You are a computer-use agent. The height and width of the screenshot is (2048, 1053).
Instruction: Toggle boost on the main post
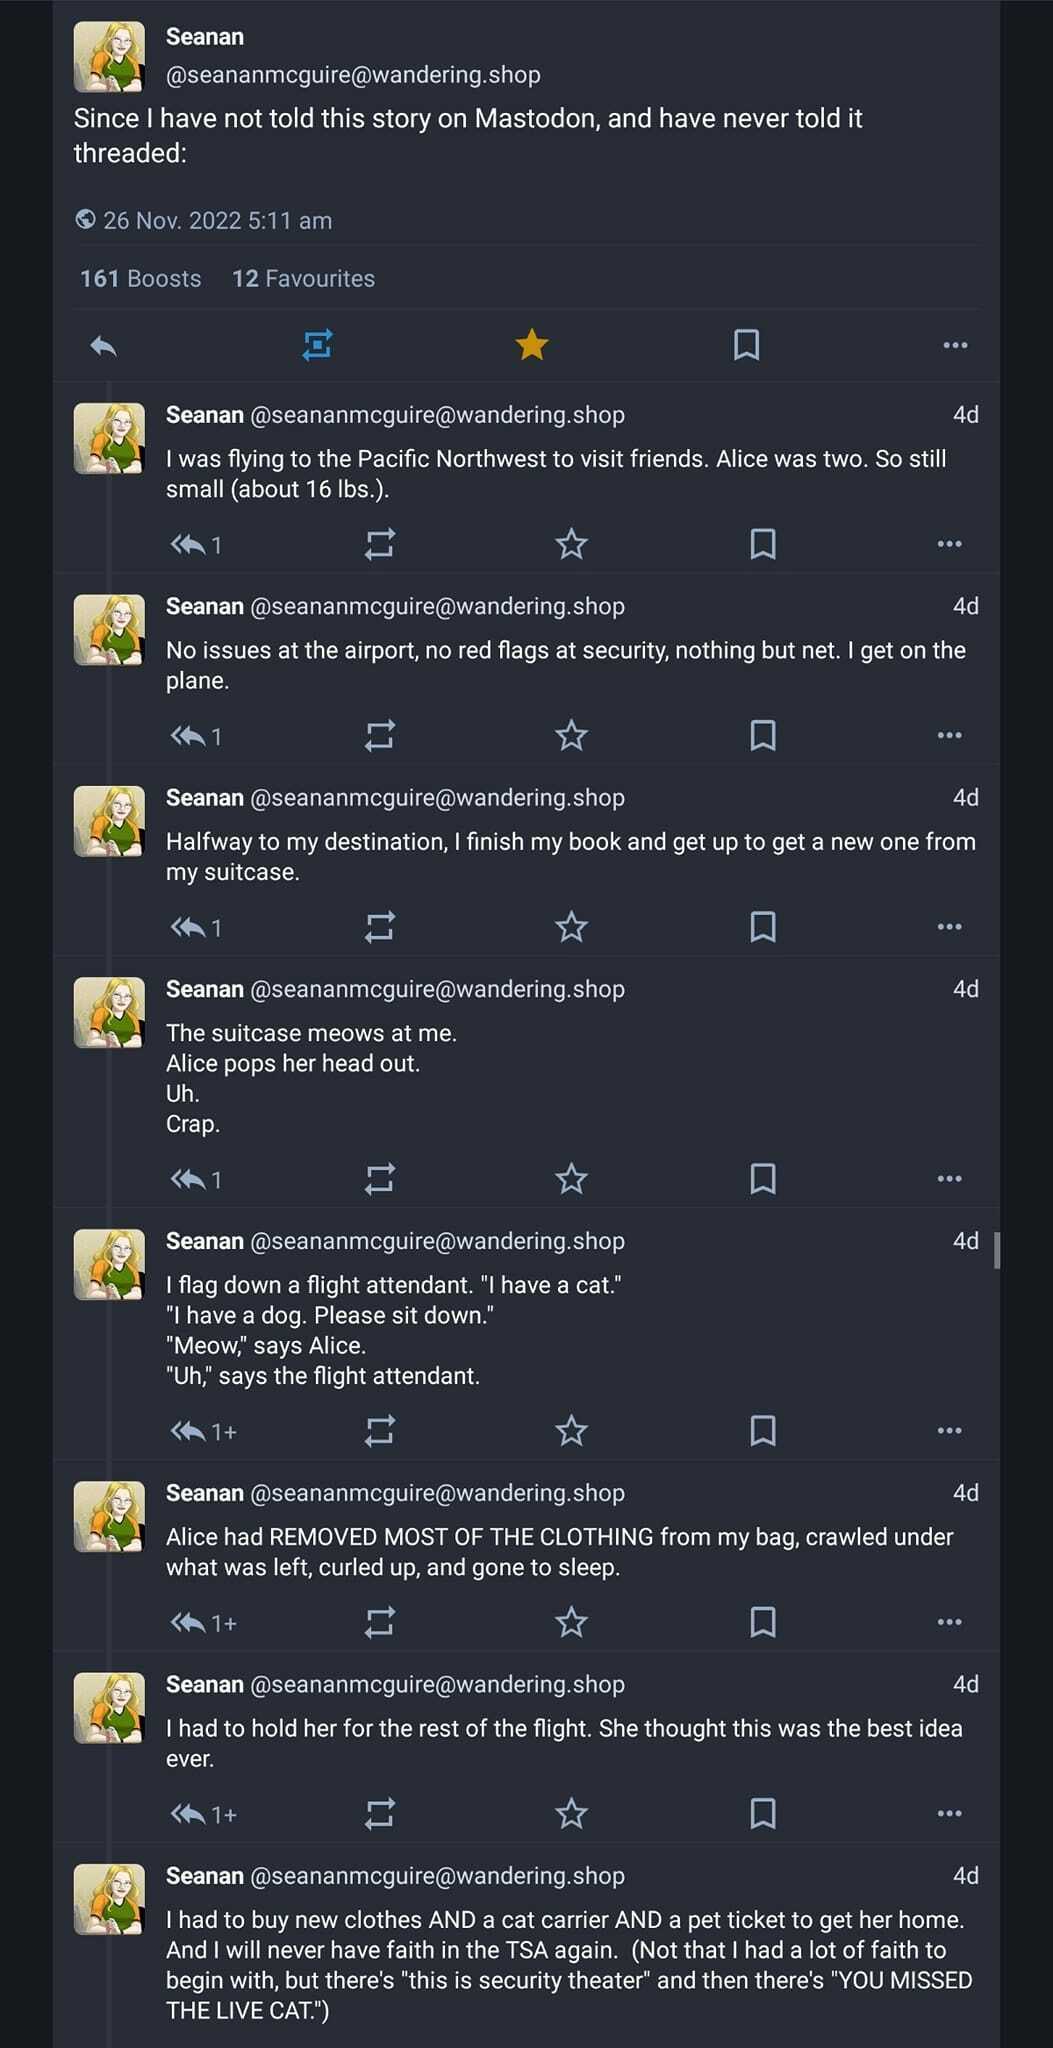click(317, 345)
